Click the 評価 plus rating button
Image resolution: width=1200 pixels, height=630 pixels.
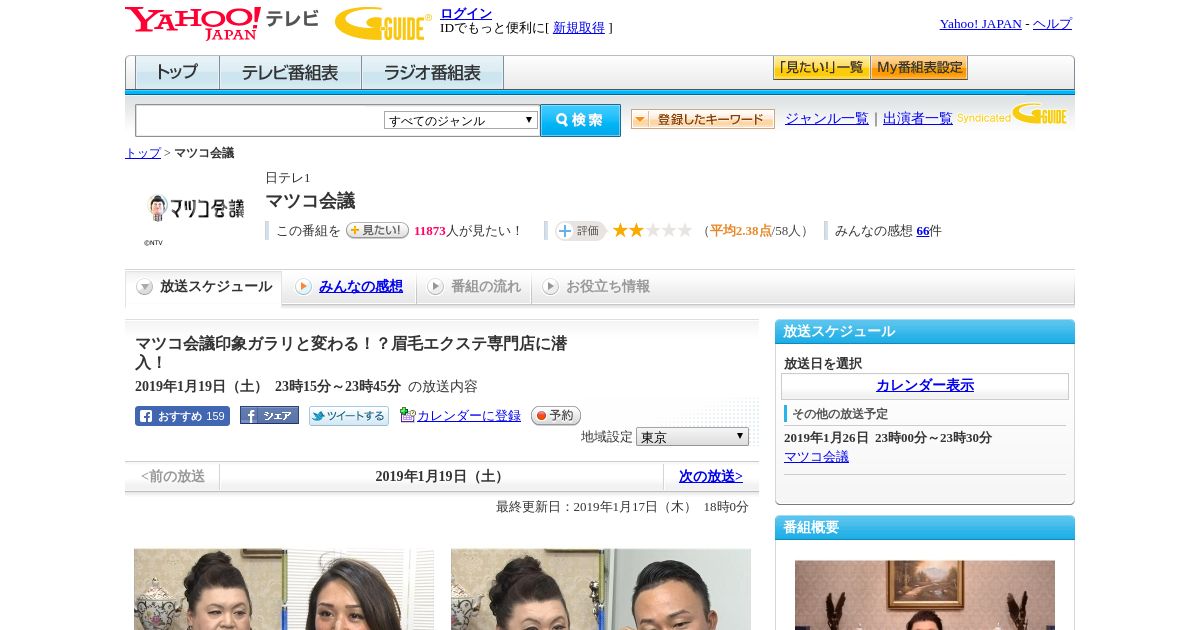(581, 231)
